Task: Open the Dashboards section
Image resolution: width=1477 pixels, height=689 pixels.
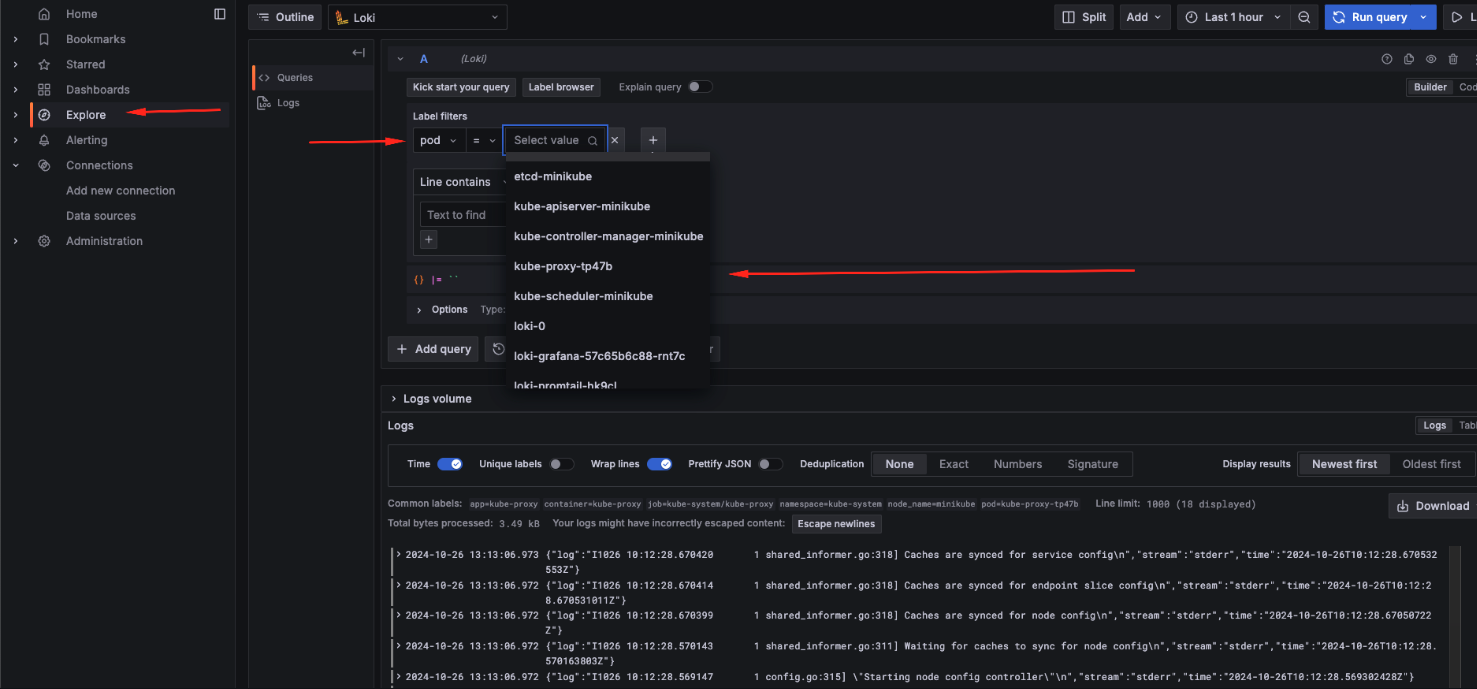Action: coord(97,89)
